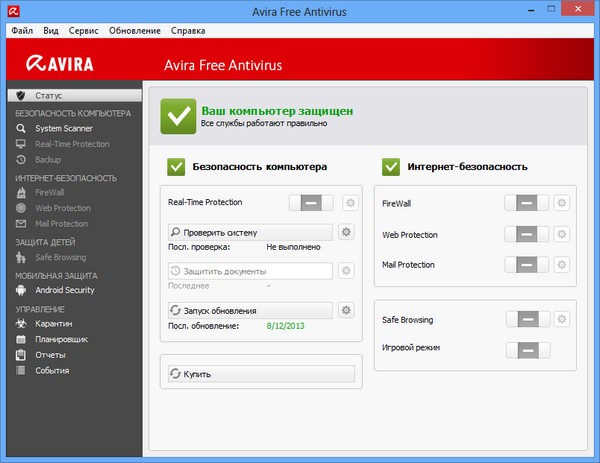Open System Scanner in the sidebar
Image resolution: width=600 pixels, height=463 pixels.
tap(63, 129)
